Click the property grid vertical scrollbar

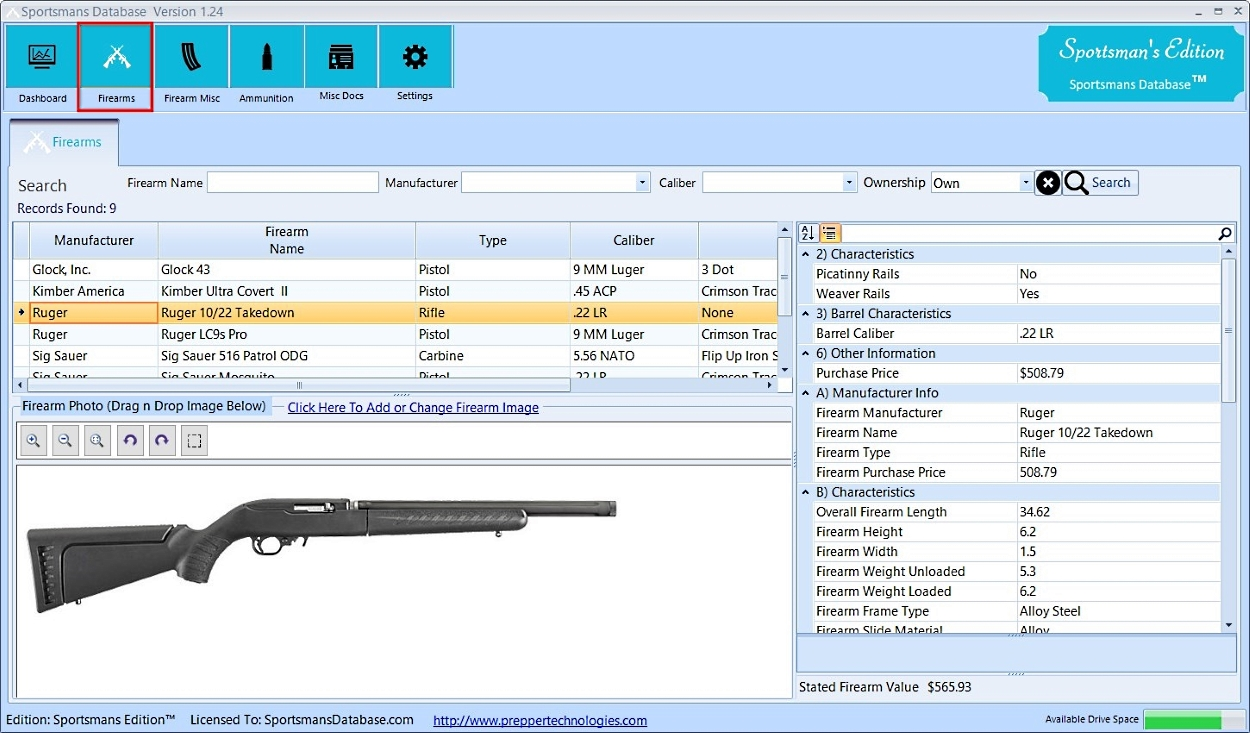tap(1229, 330)
